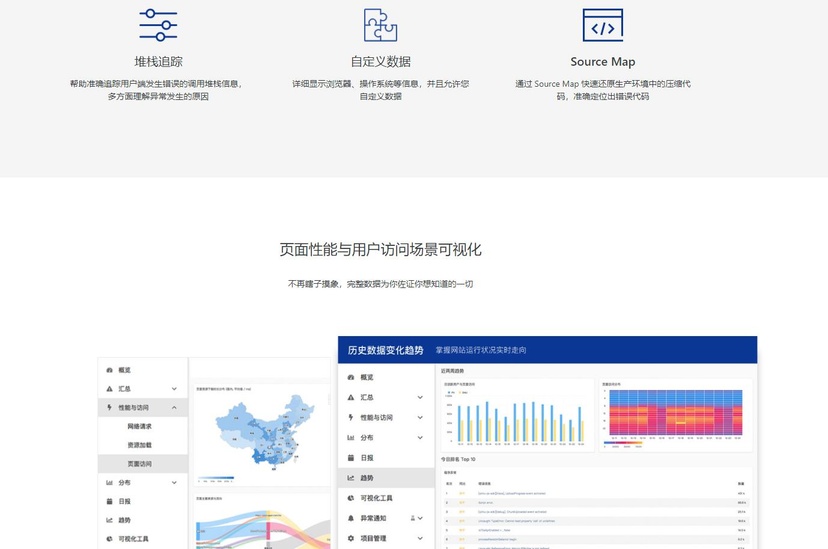
Task: Select 资源加载 in the left sidebar submenu
Action: click(x=139, y=445)
